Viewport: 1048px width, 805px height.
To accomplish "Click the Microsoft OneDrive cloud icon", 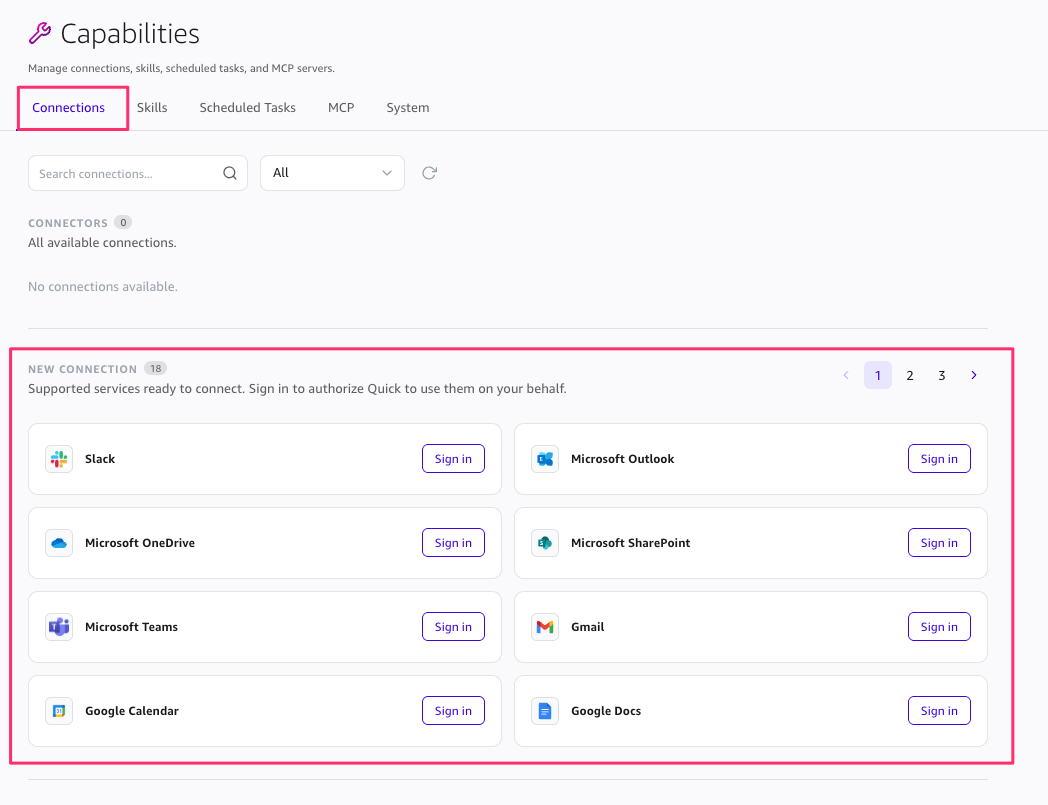I will click(59, 543).
